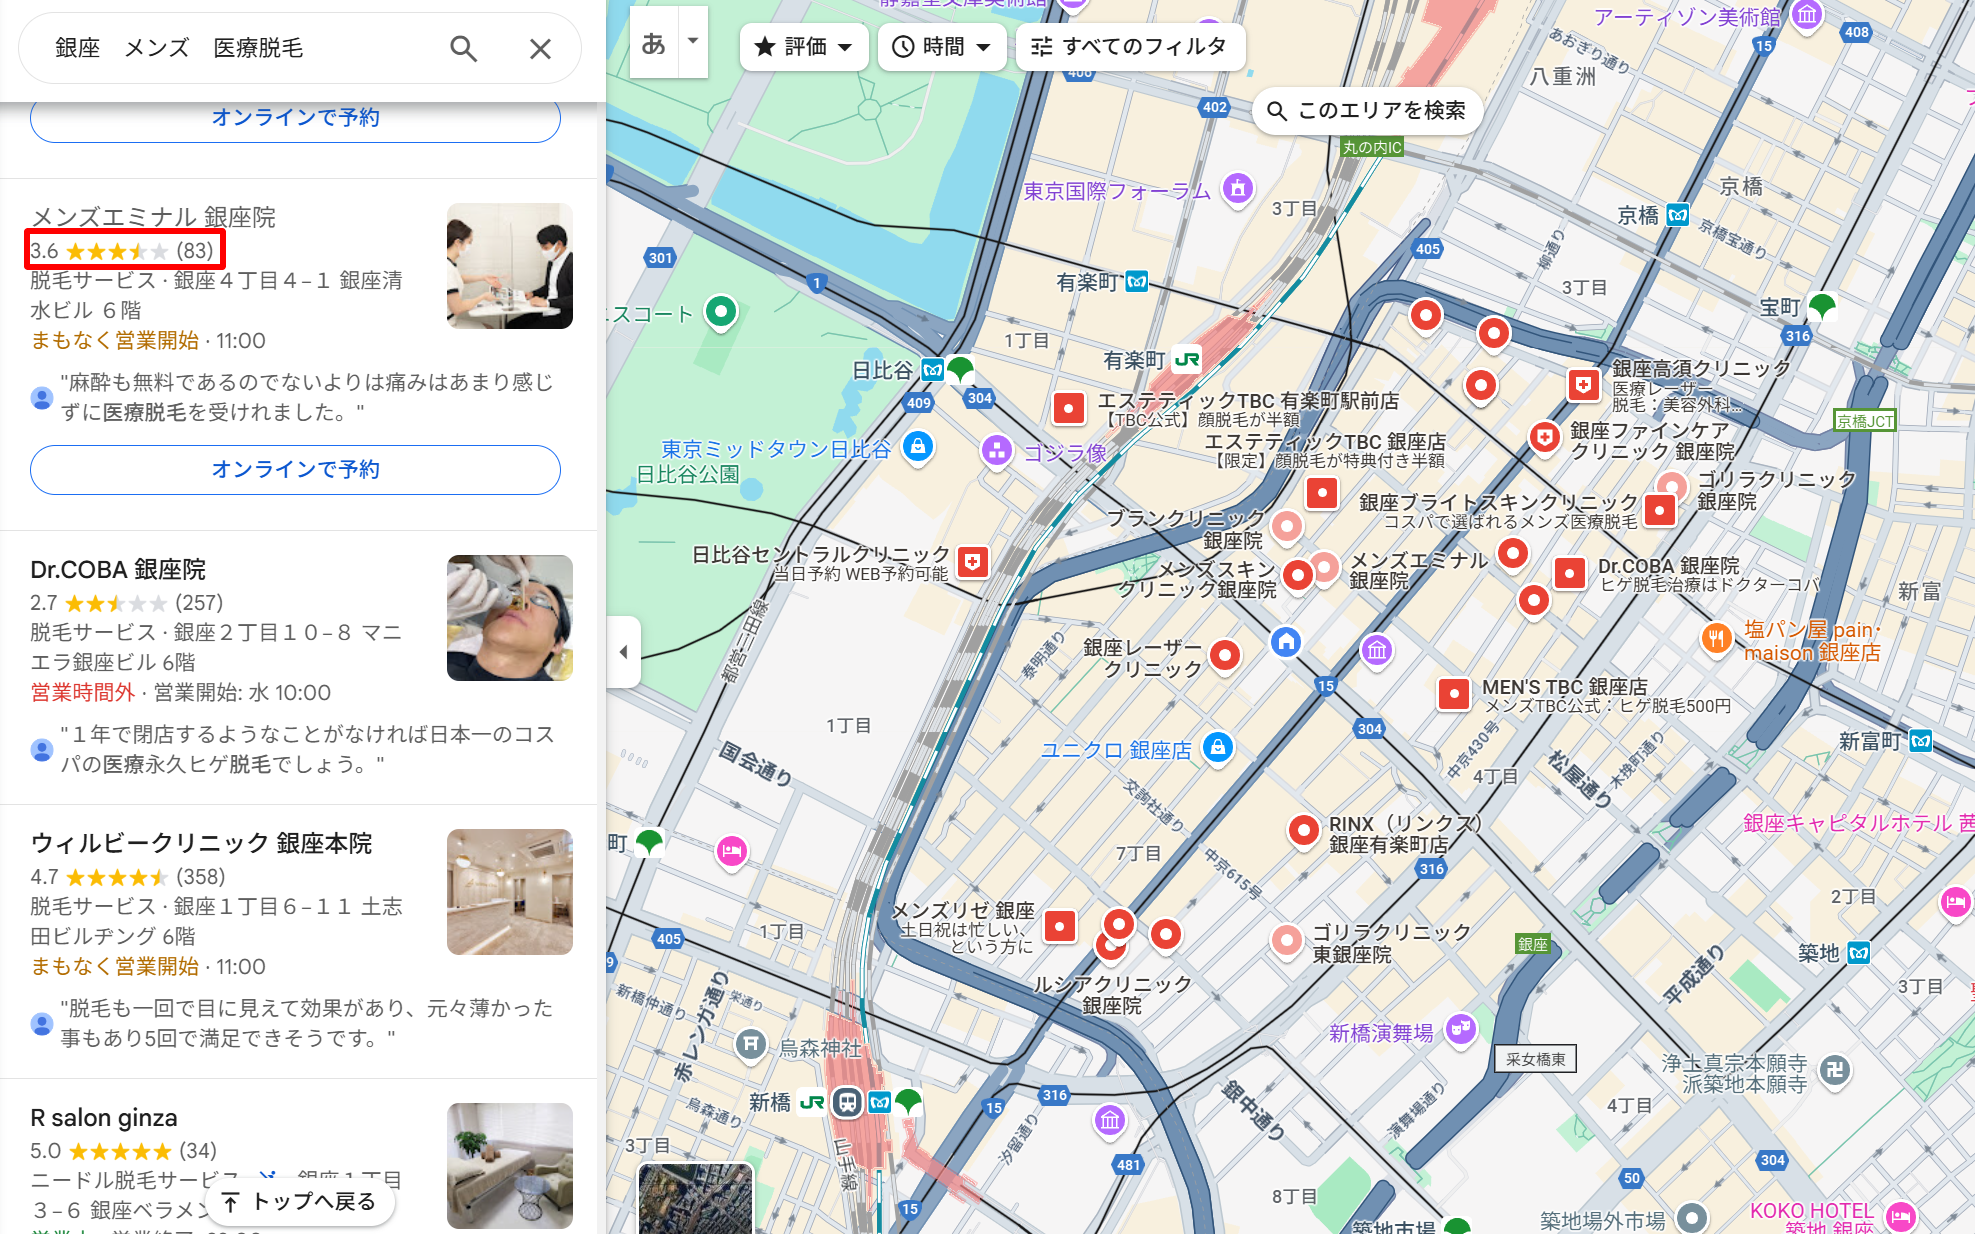The height and width of the screenshot is (1234, 1975).
Task: Open すべてのフィルタ all filters
Action: [1130, 47]
